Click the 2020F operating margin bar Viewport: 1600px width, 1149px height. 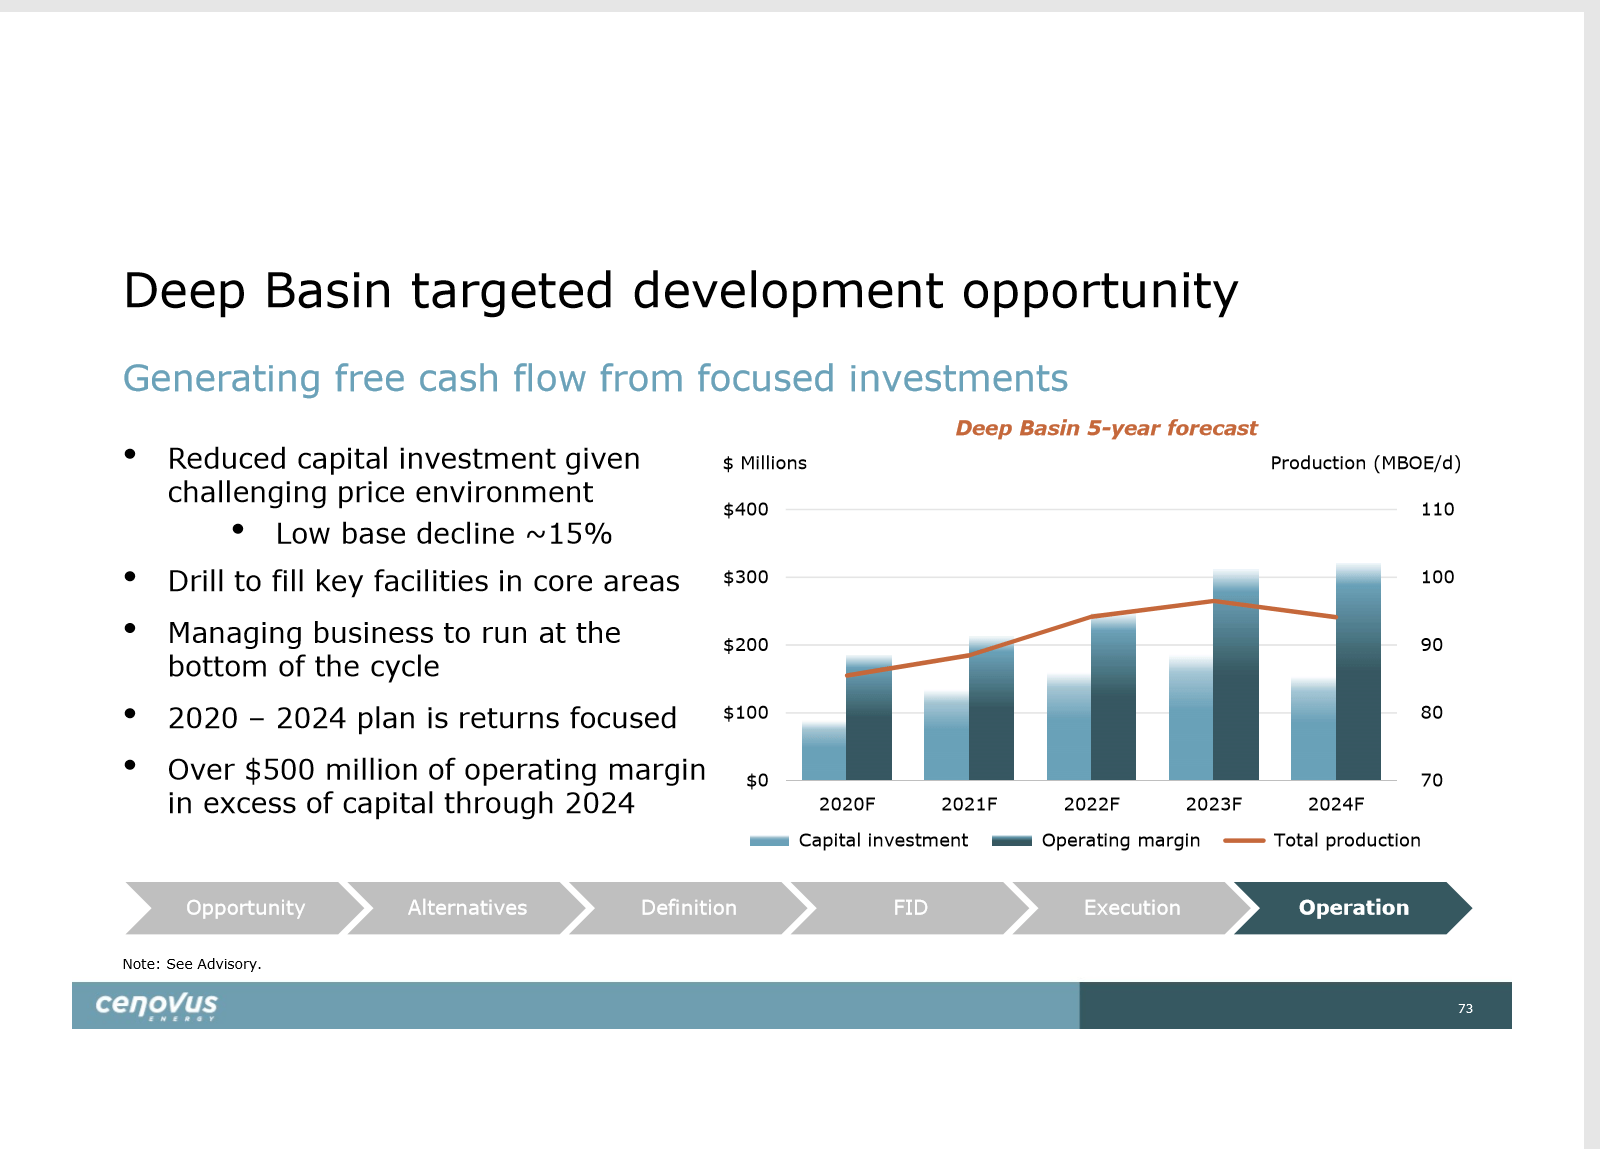[x=869, y=718]
